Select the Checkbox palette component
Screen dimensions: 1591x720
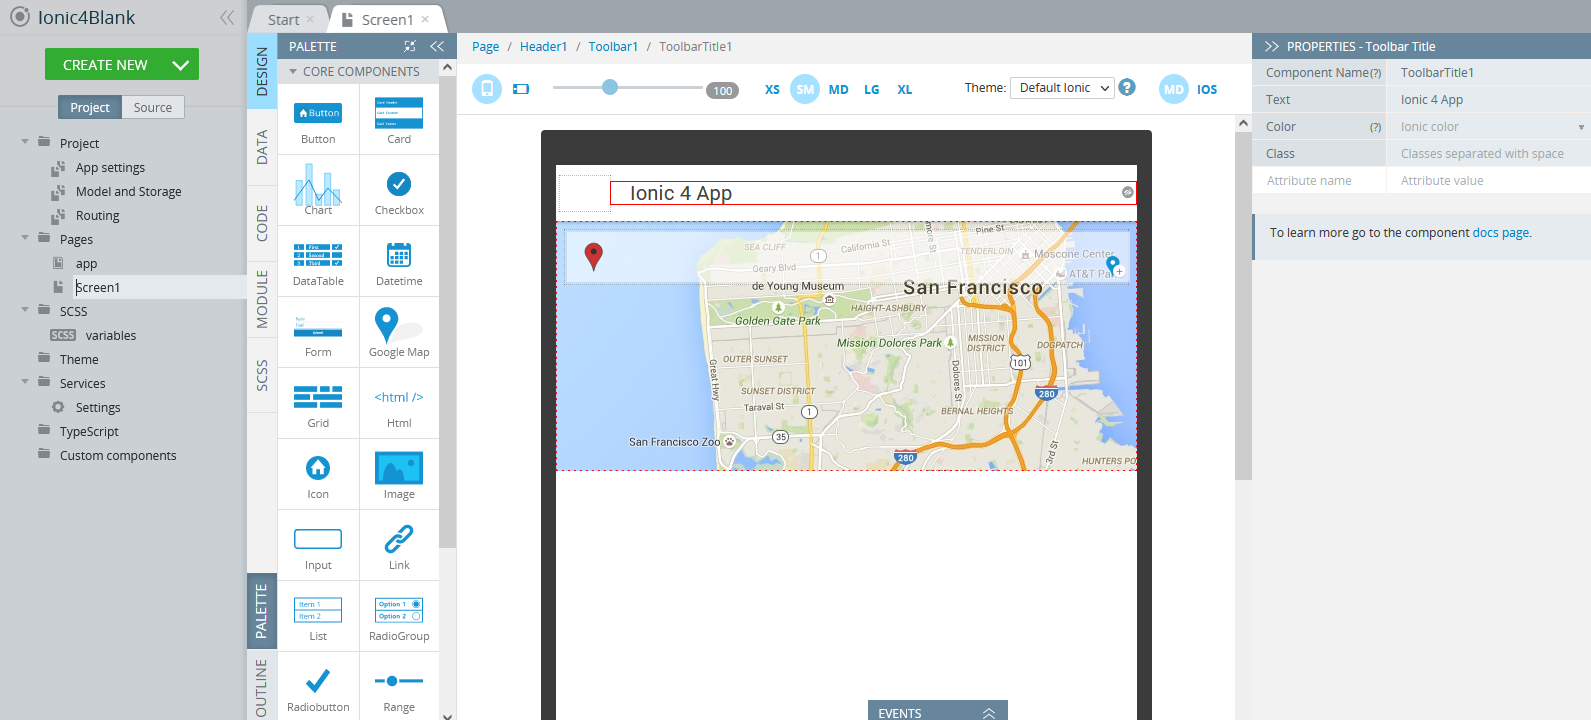(x=398, y=191)
